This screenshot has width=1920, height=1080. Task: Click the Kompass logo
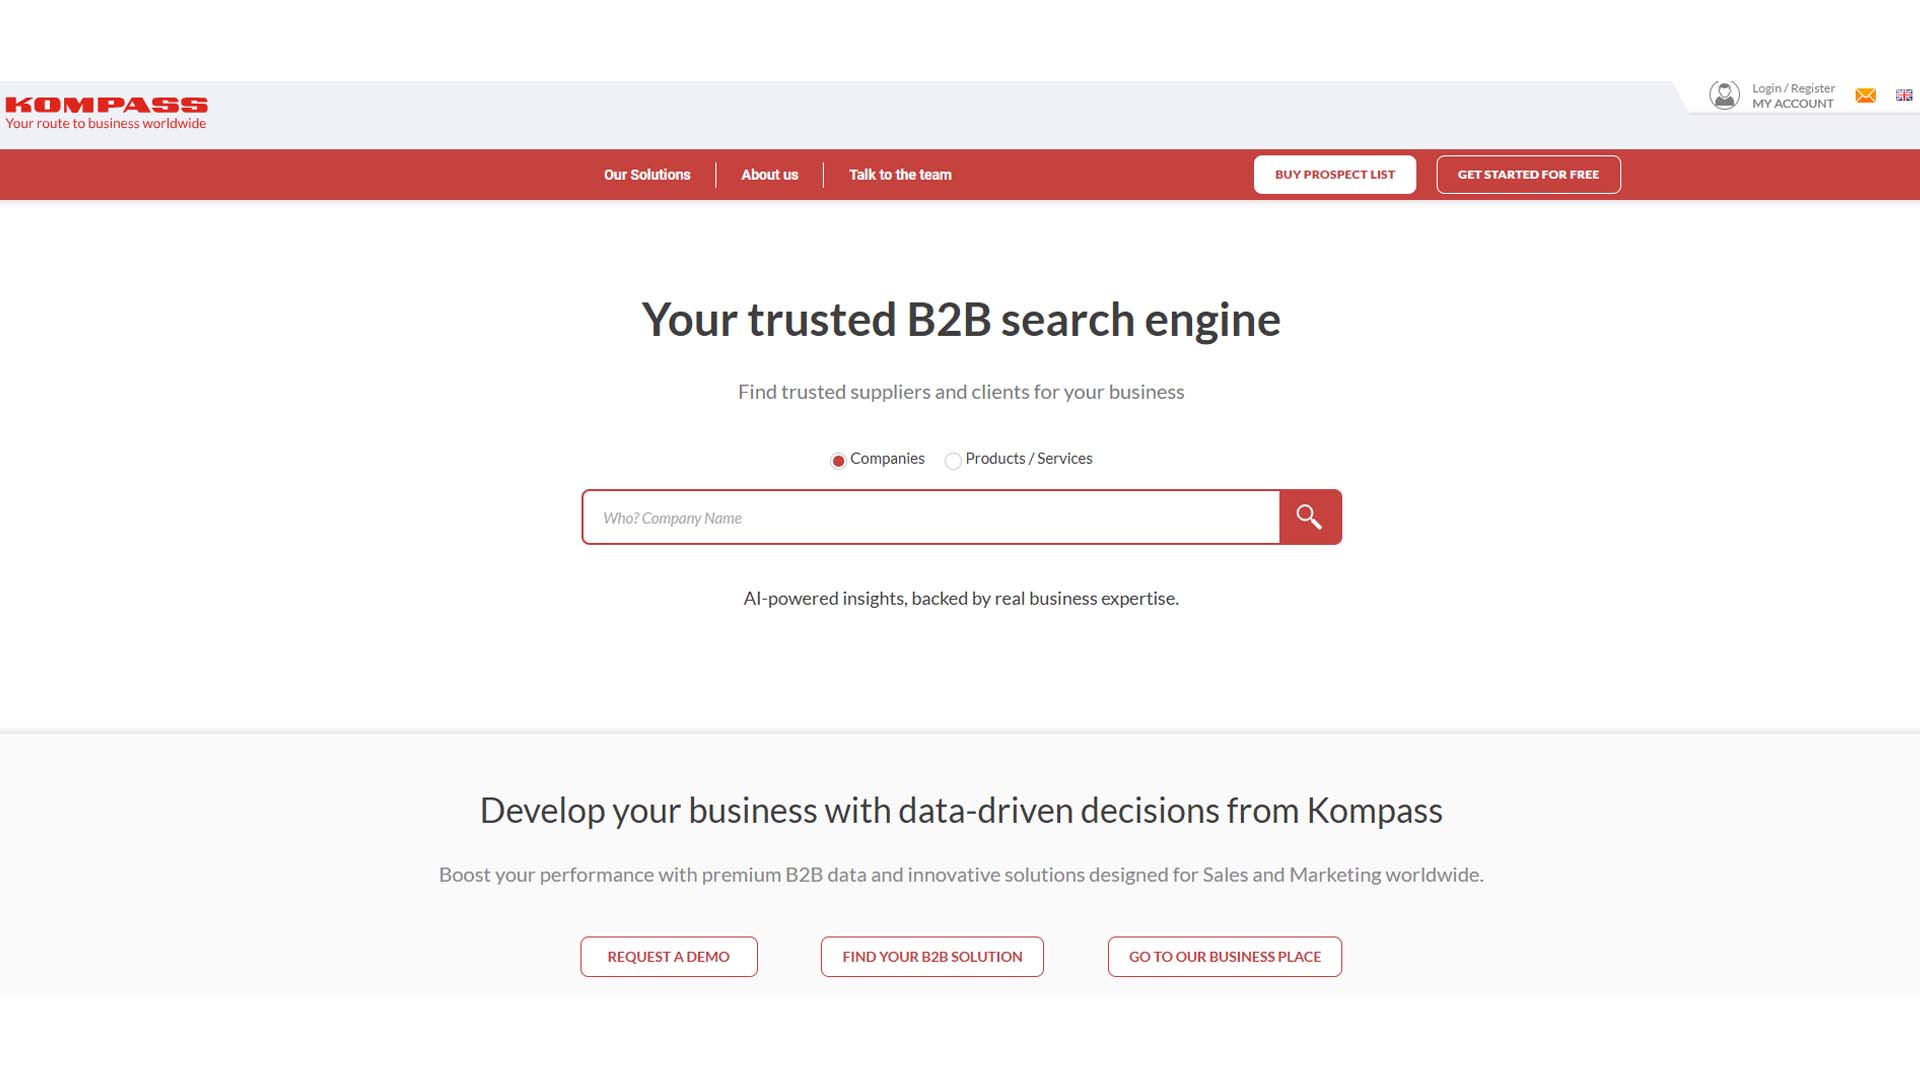point(106,113)
